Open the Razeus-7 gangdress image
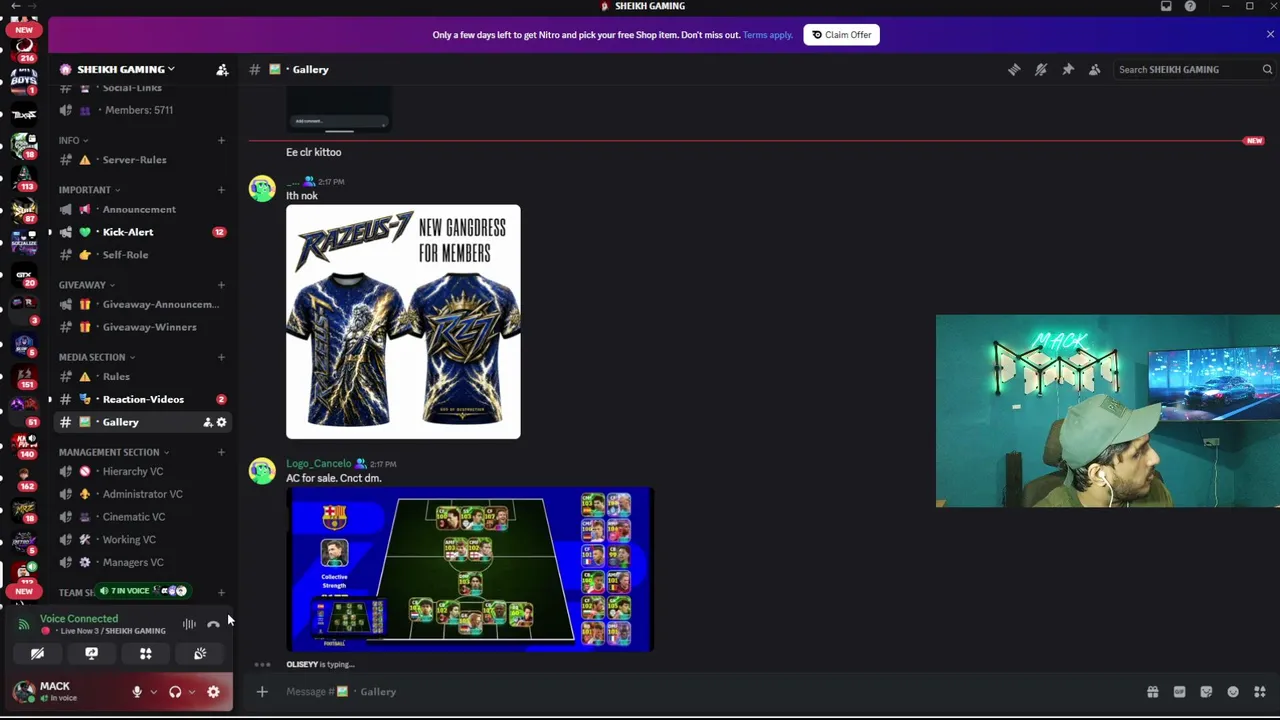The height and width of the screenshot is (720, 1280). 403,322
